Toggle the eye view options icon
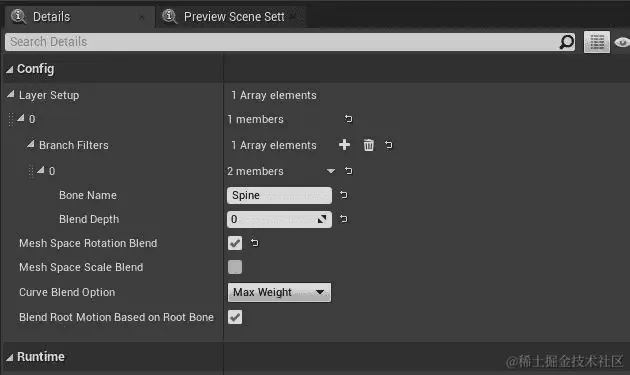Image resolution: width=630 pixels, height=375 pixels. tap(622, 42)
